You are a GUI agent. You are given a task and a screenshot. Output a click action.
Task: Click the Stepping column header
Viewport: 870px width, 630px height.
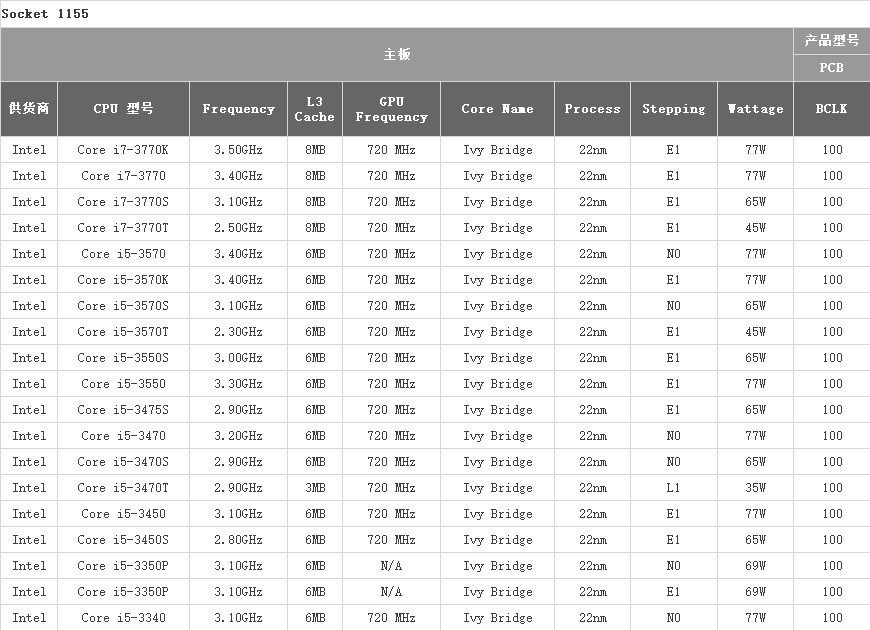pos(674,109)
